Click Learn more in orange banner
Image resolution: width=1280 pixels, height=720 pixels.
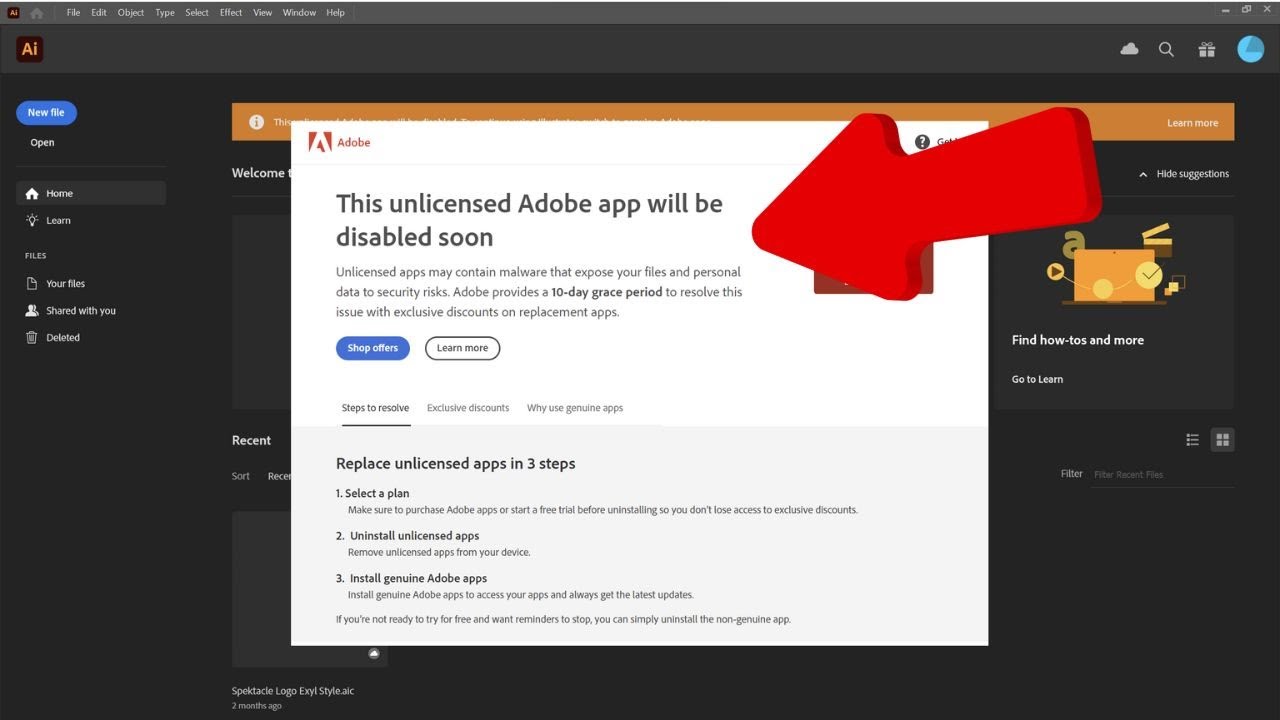[x=1192, y=123]
